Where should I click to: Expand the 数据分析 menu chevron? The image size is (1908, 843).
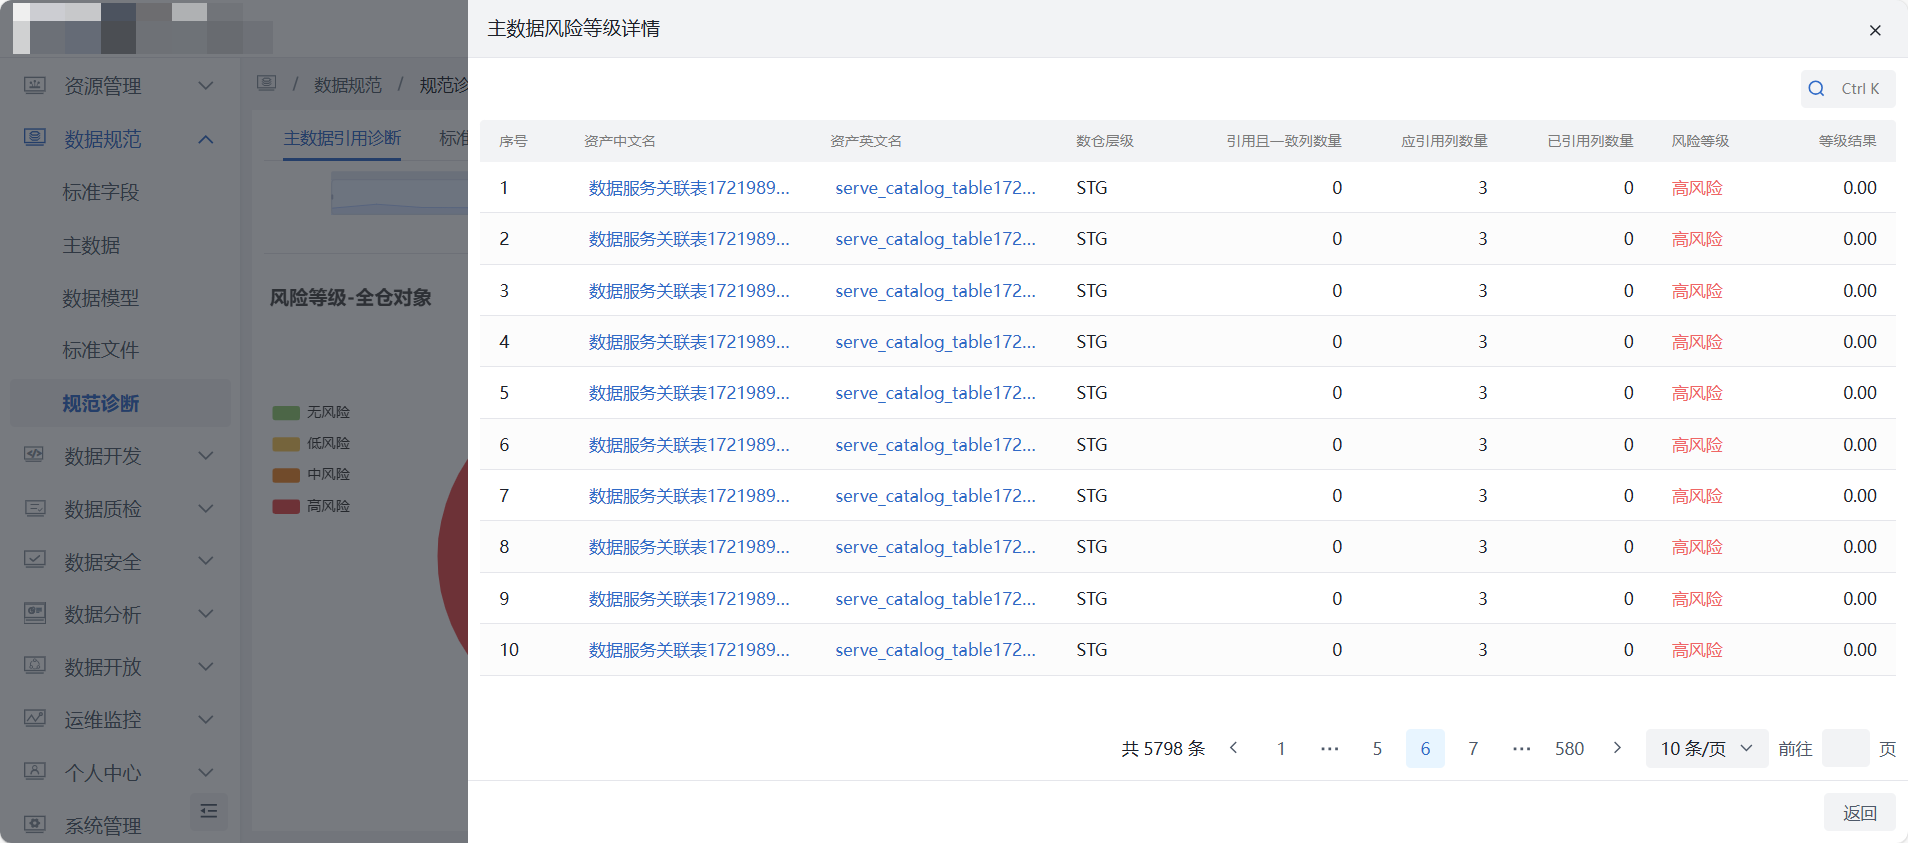[x=206, y=614]
